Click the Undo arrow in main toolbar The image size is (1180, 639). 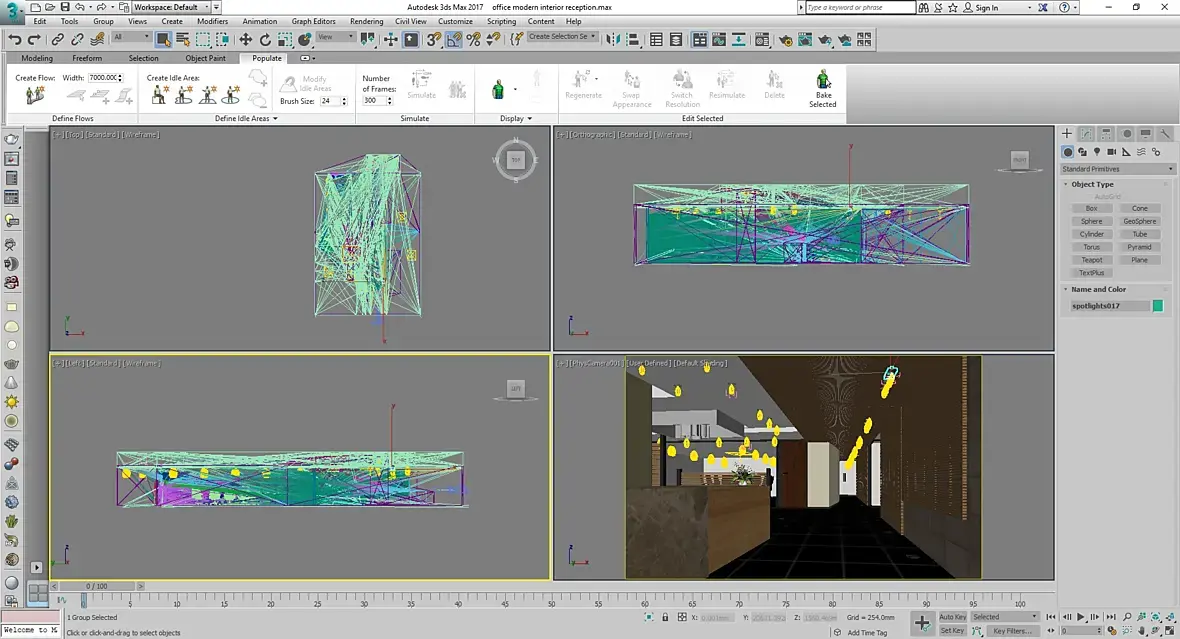[x=15, y=40]
